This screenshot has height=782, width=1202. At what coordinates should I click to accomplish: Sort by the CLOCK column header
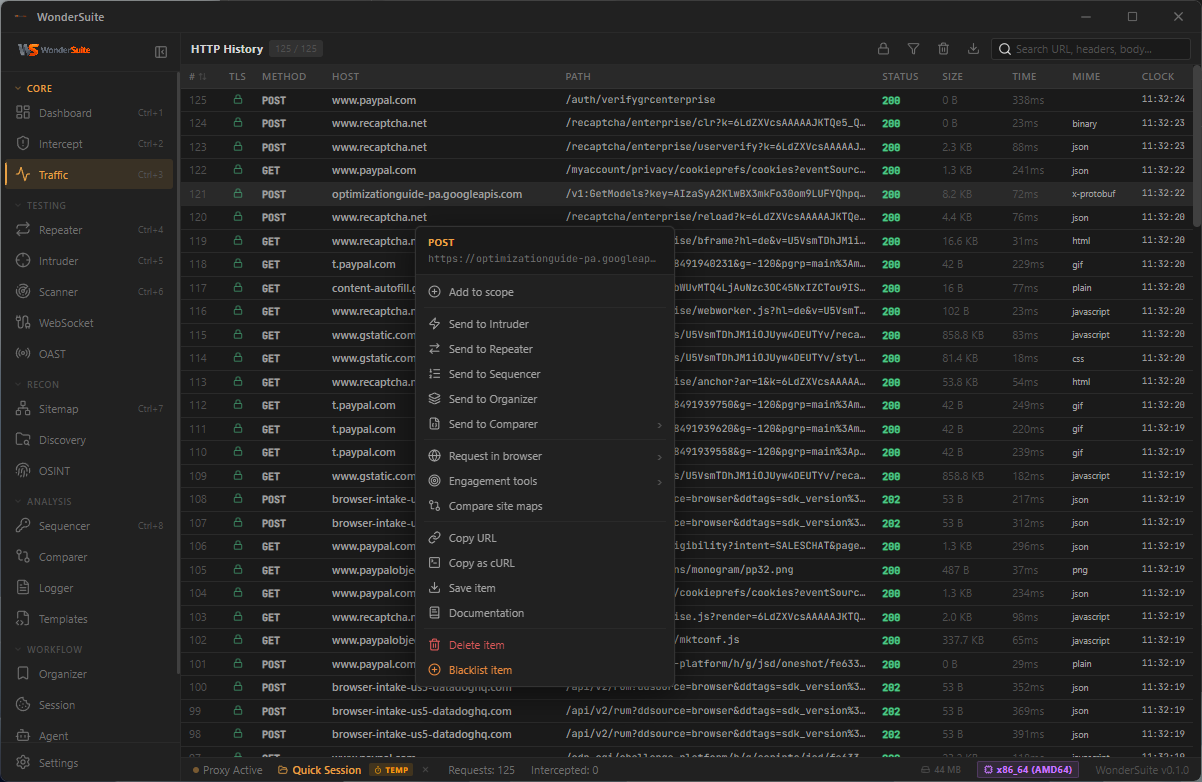tap(1158, 77)
